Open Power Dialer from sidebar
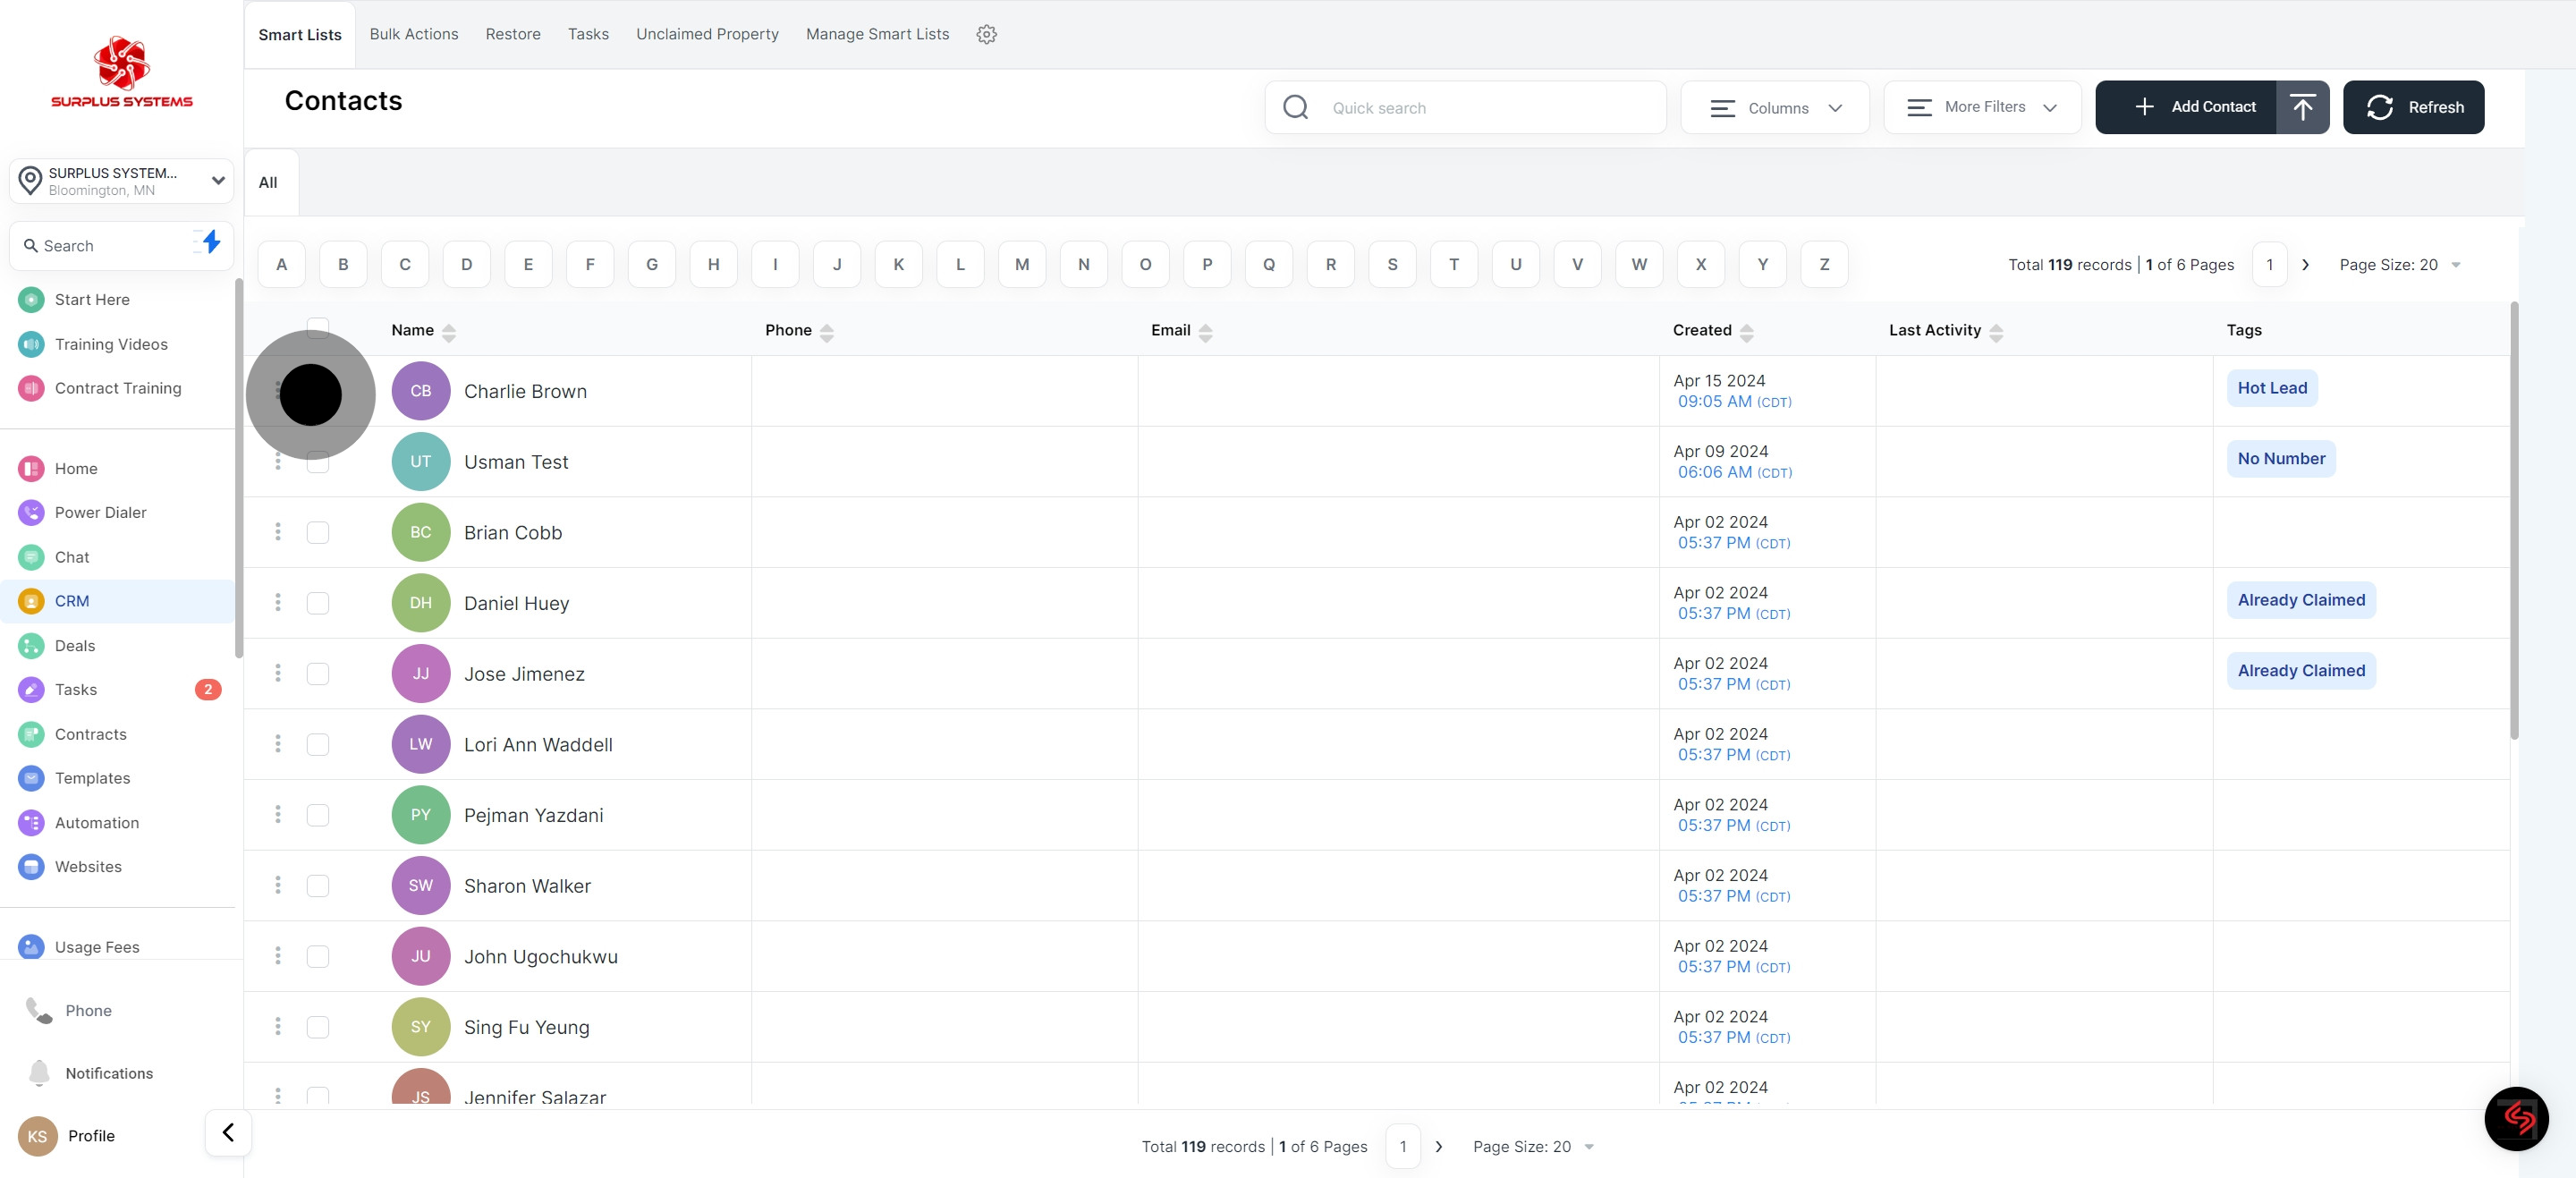The height and width of the screenshot is (1178, 2576). click(x=100, y=512)
